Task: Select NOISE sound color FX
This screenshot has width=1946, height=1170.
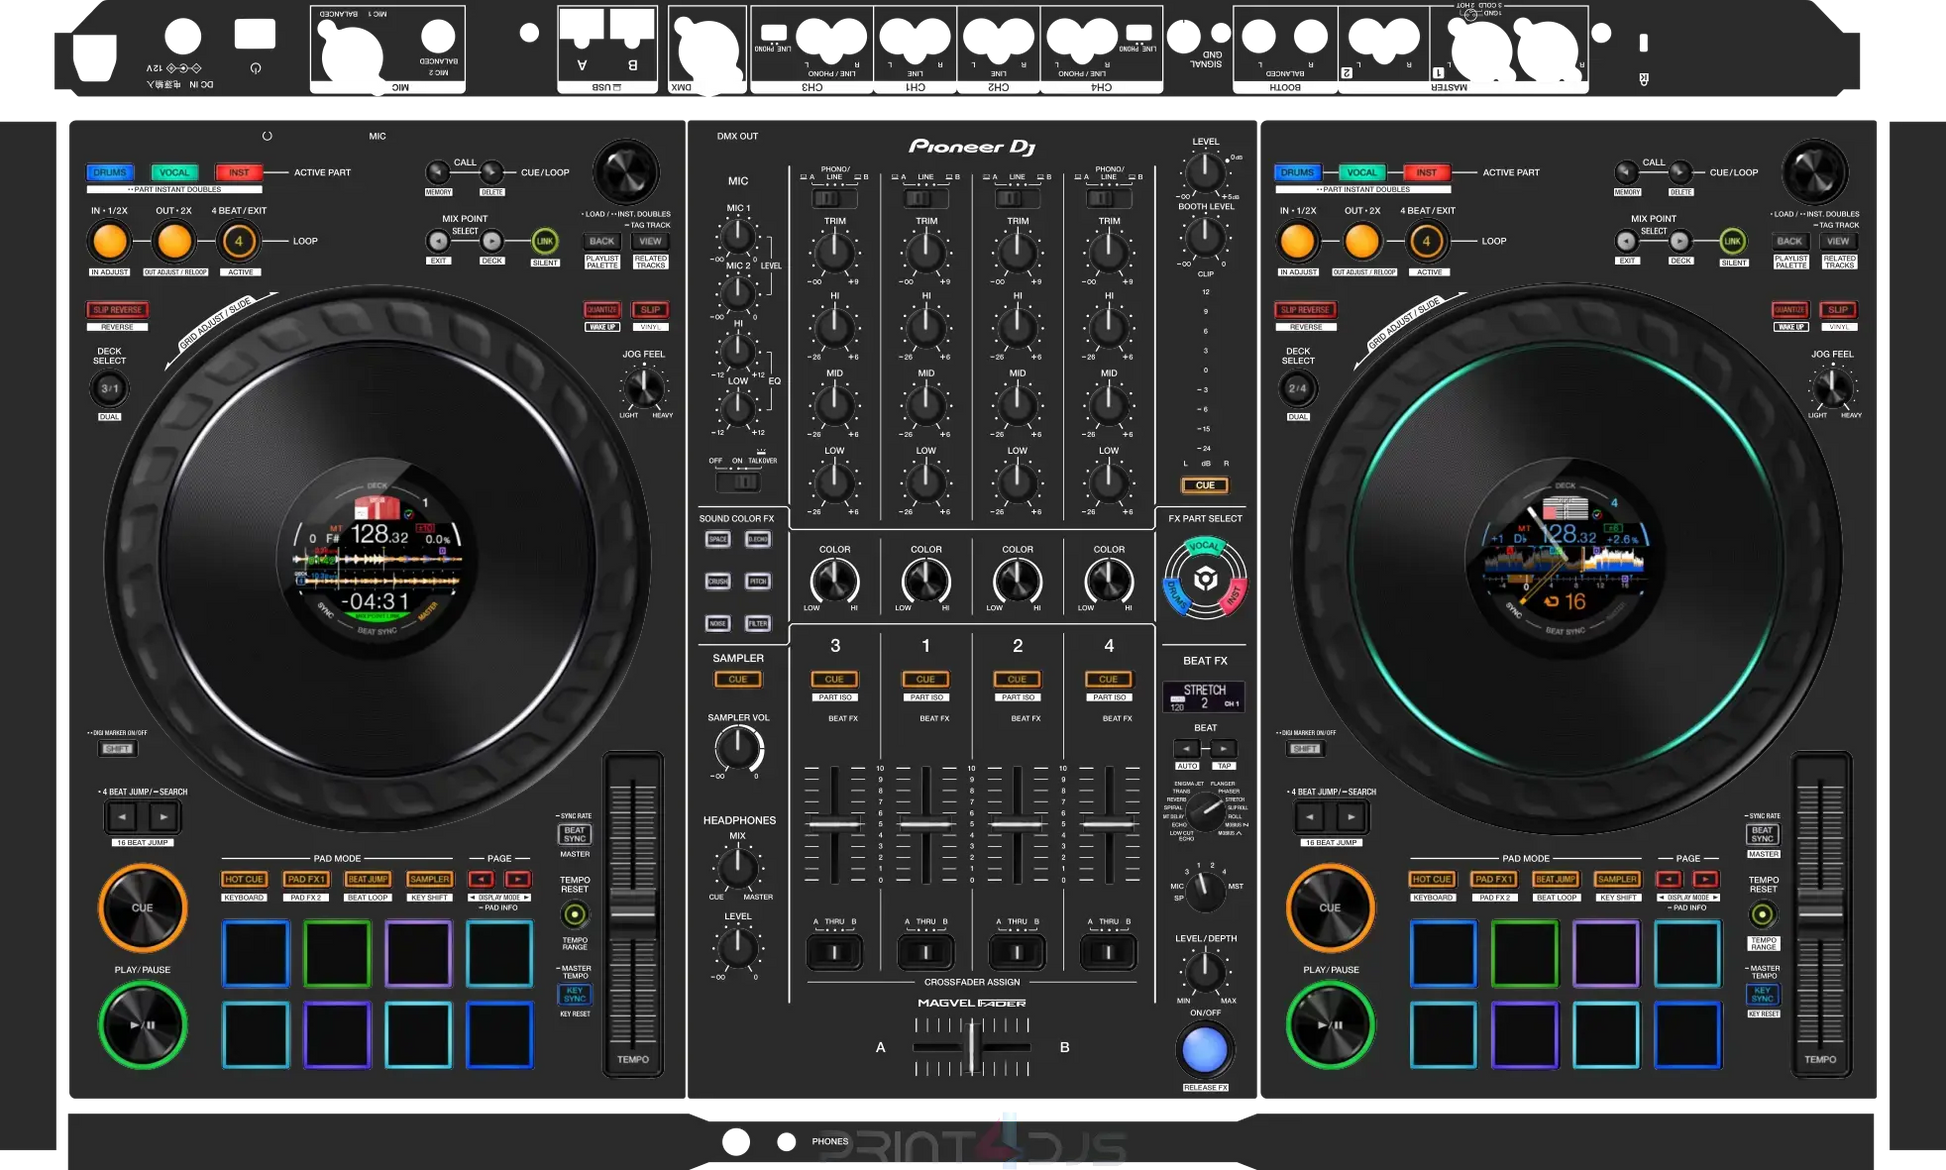Action: pos(718,623)
